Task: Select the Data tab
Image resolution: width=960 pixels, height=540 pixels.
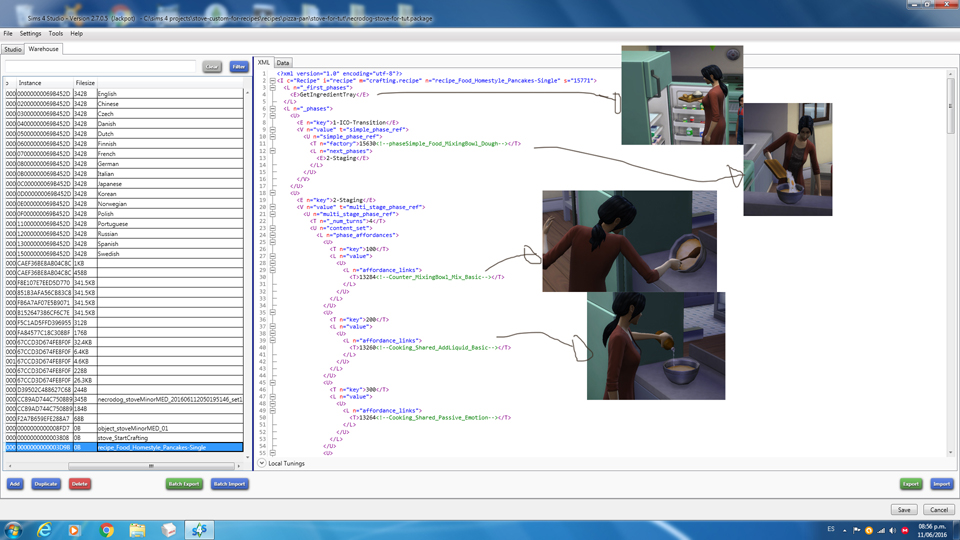Action: [x=283, y=62]
